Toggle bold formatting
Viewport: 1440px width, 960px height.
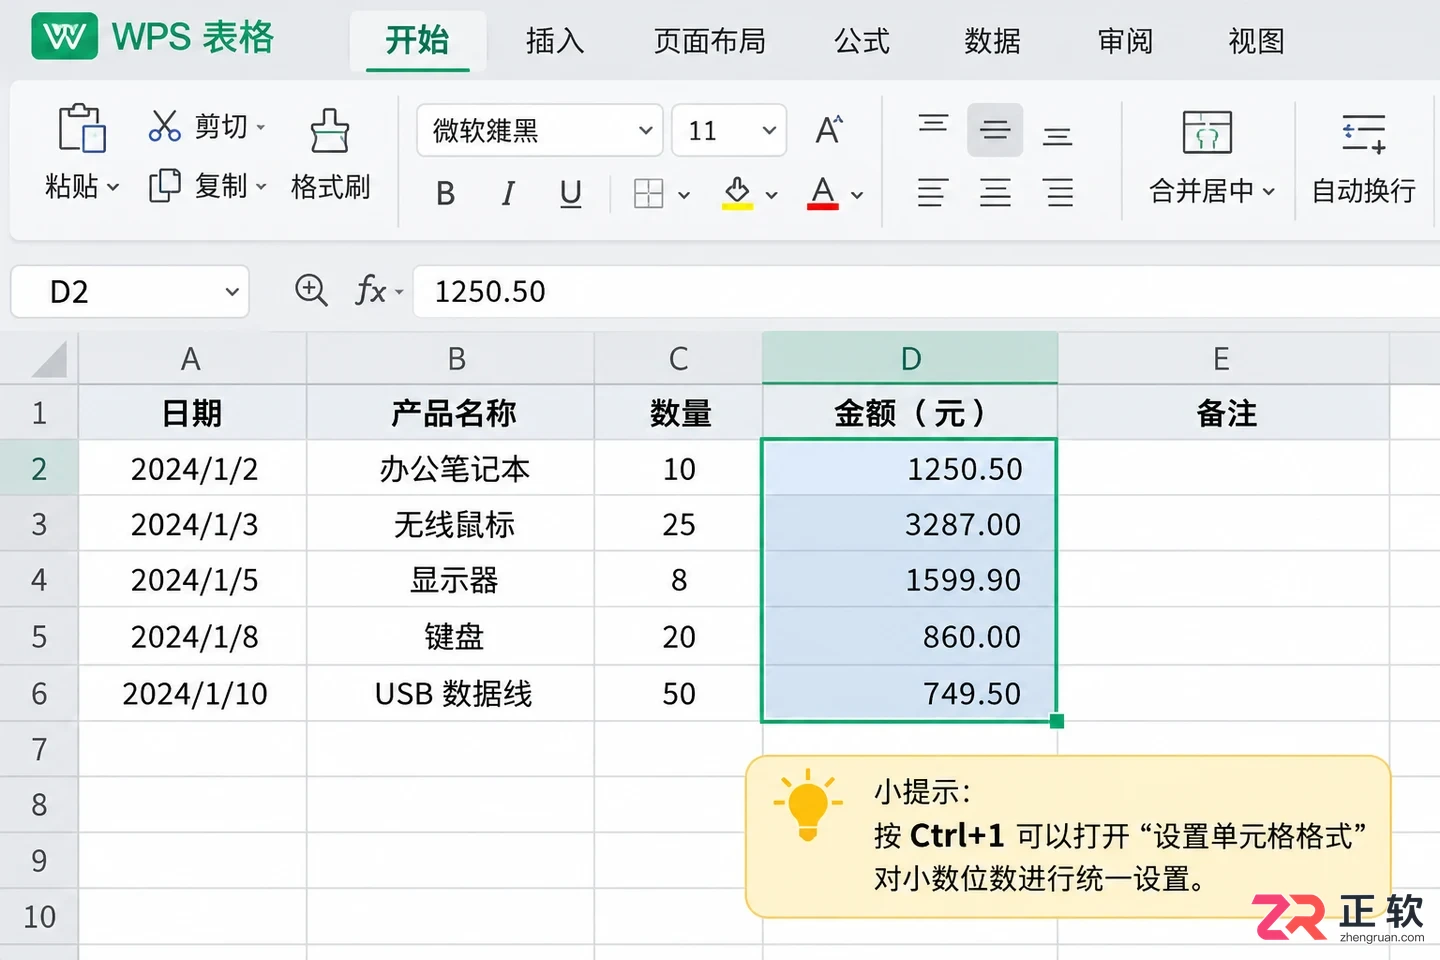(x=446, y=193)
